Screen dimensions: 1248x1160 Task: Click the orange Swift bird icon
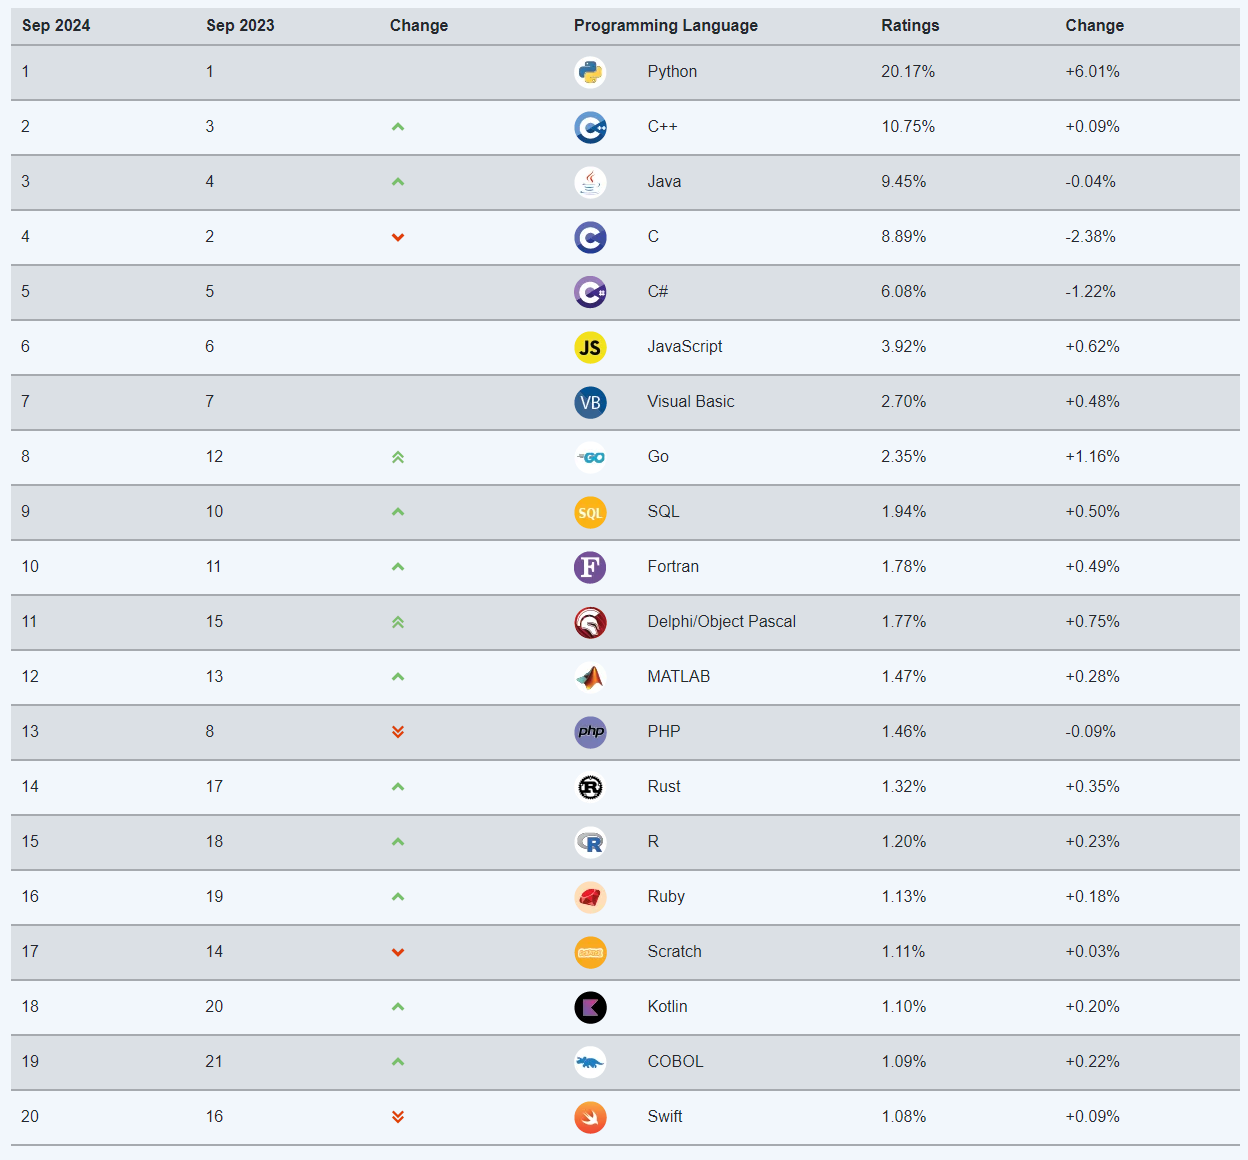[590, 1117]
